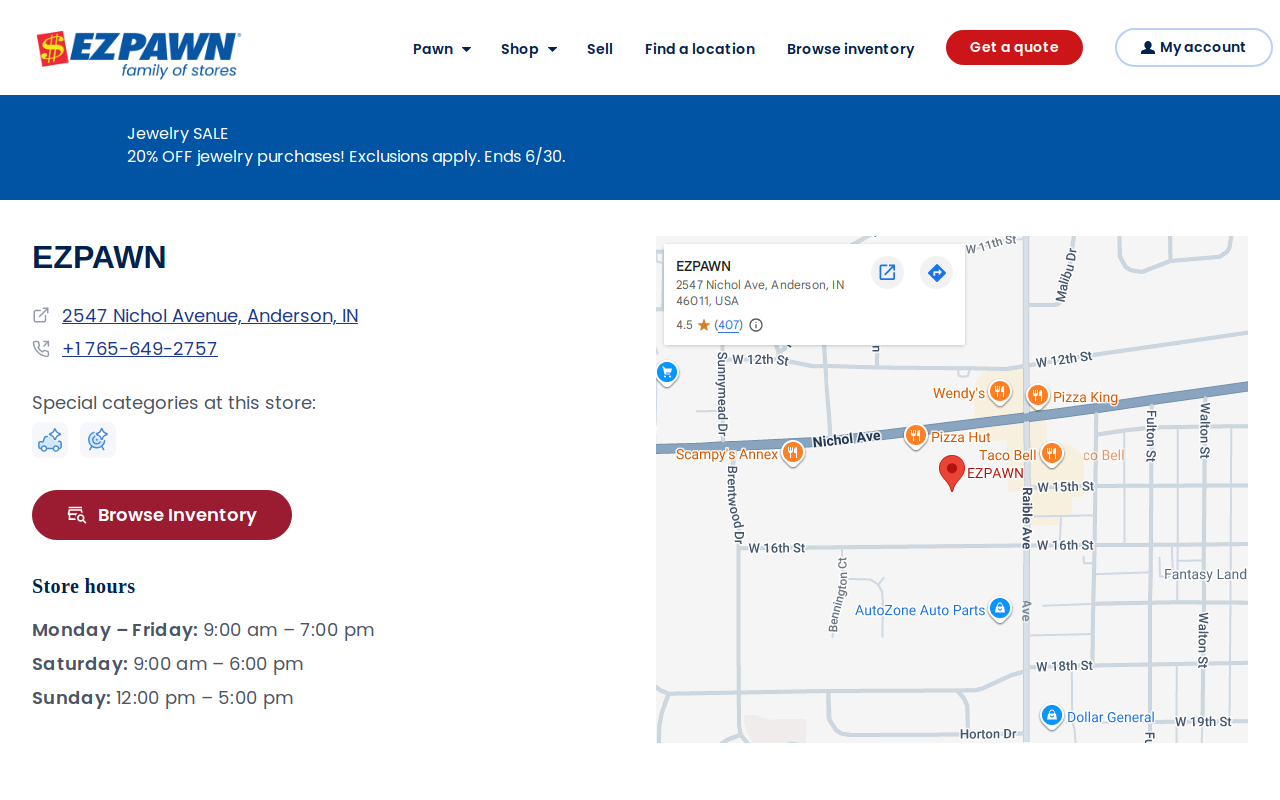Open the My account button
1280x800 pixels.
tap(1194, 47)
